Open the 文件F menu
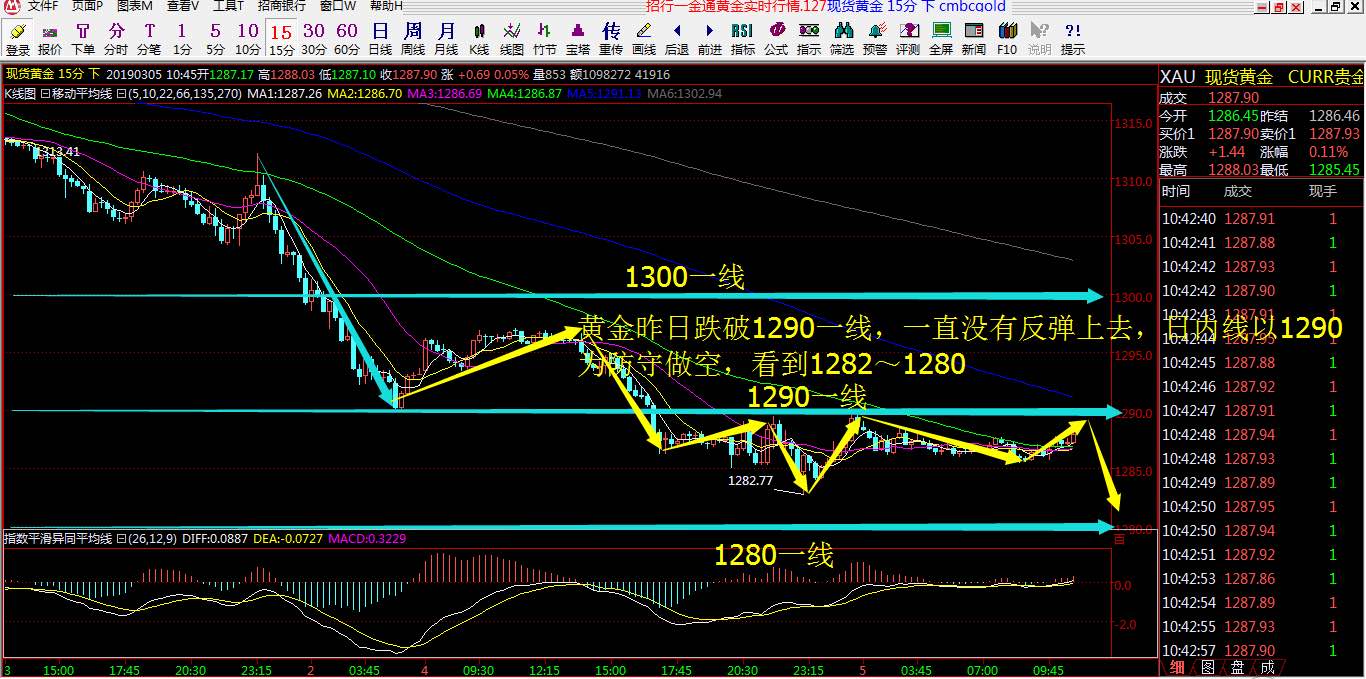This screenshot has height=679, width=1366. [x=43, y=6]
